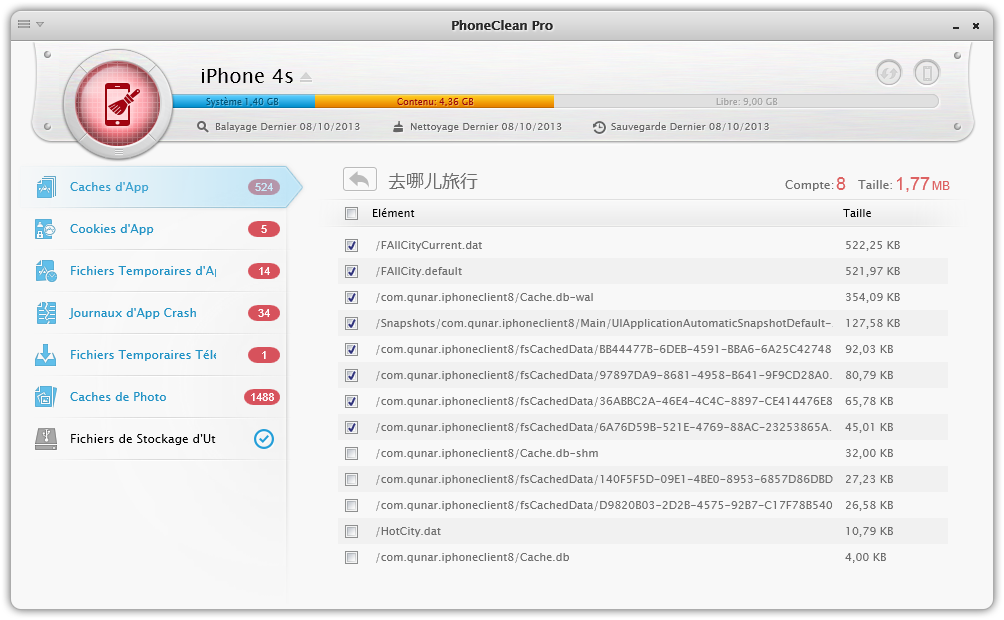Uncheck the 6A76D59B cached data checkbox
This screenshot has height=620, width=1004.
pyautogui.click(x=352, y=427)
